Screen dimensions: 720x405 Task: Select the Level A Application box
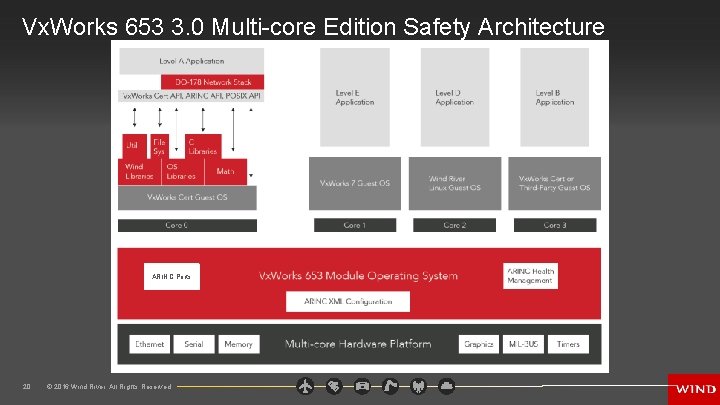pos(191,61)
